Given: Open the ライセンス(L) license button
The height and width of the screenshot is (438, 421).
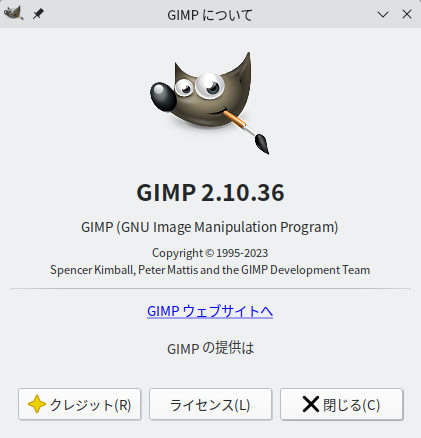Looking at the screenshot, I should pos(210,404).
